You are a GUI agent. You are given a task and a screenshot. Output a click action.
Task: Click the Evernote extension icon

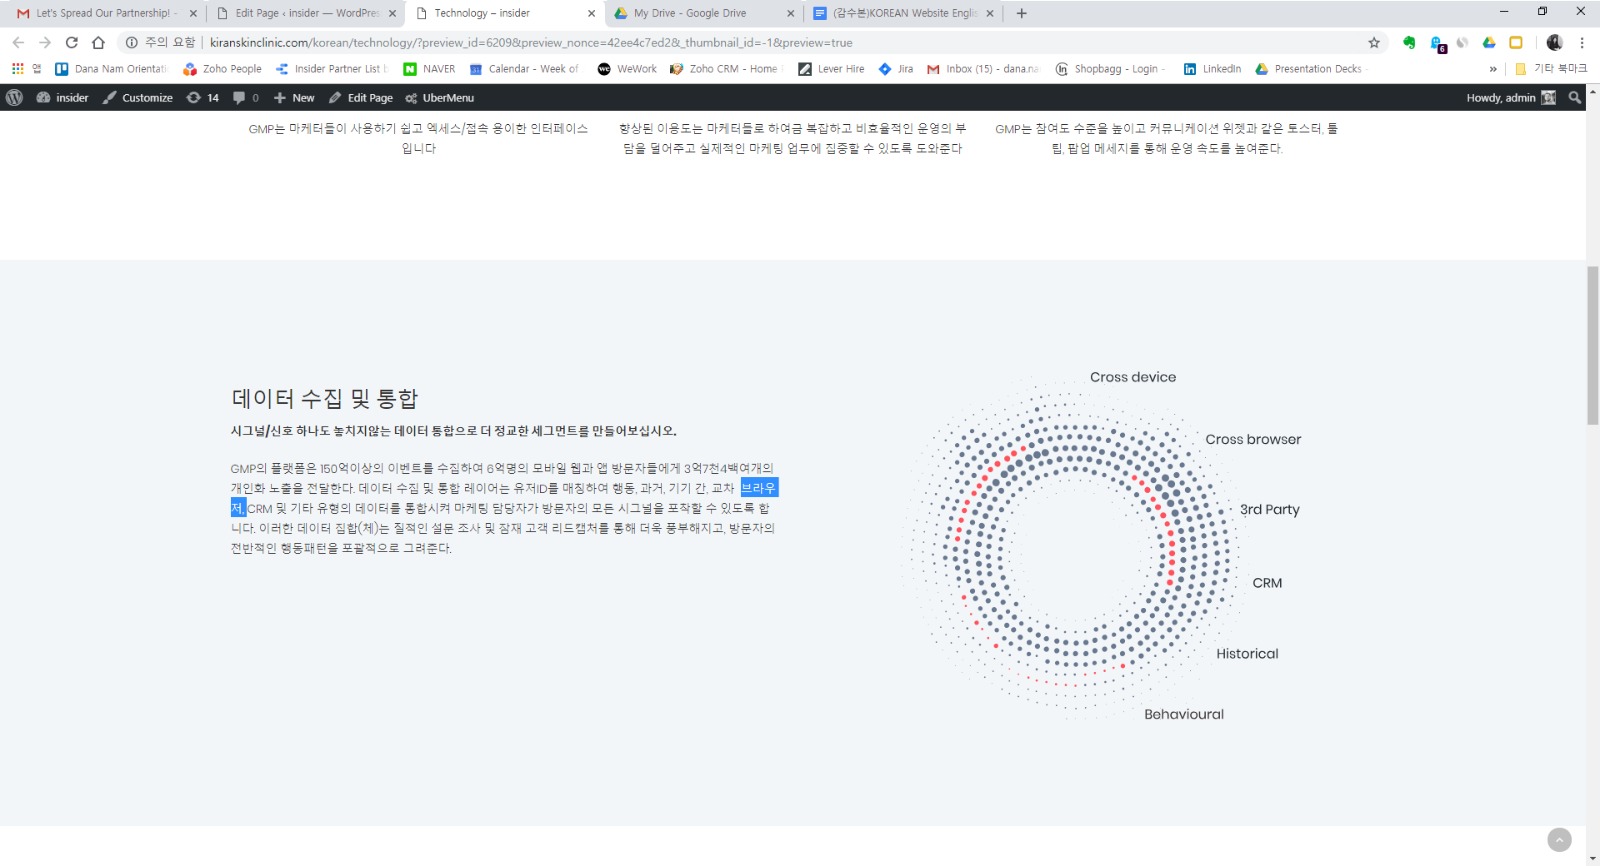[x=1409, y=42]
